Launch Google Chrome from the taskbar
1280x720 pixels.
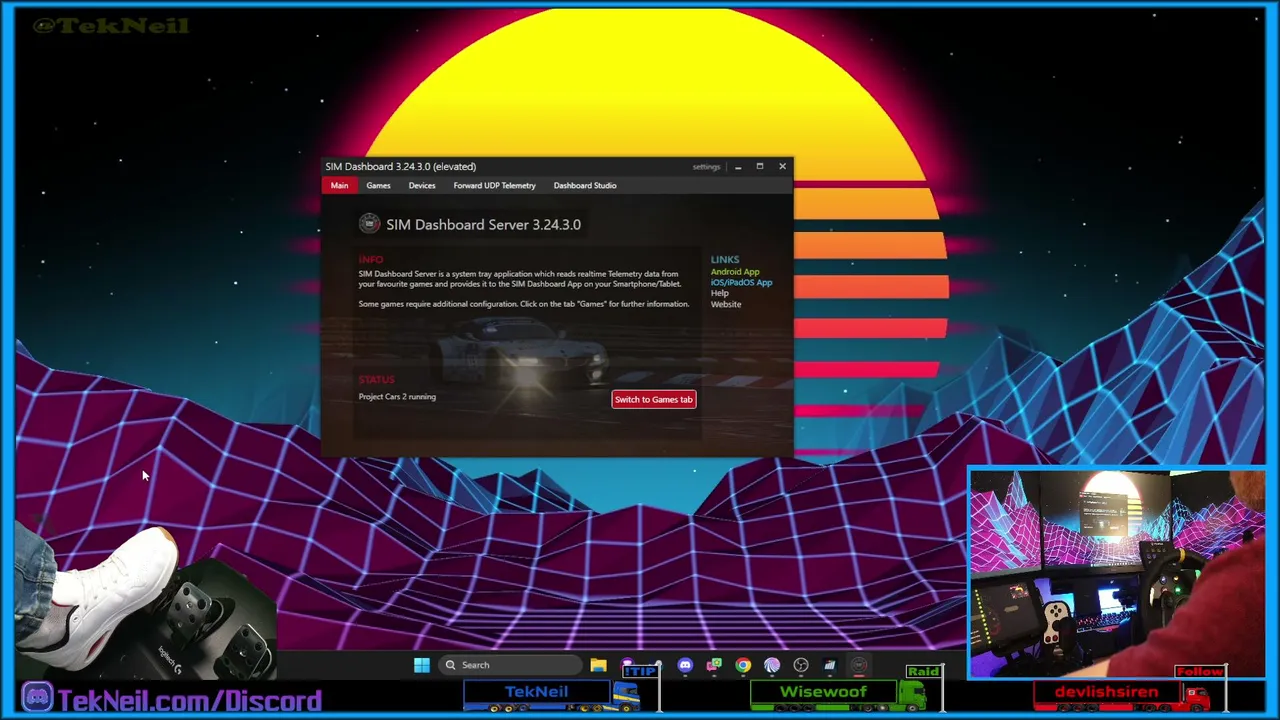coord(743,665)
